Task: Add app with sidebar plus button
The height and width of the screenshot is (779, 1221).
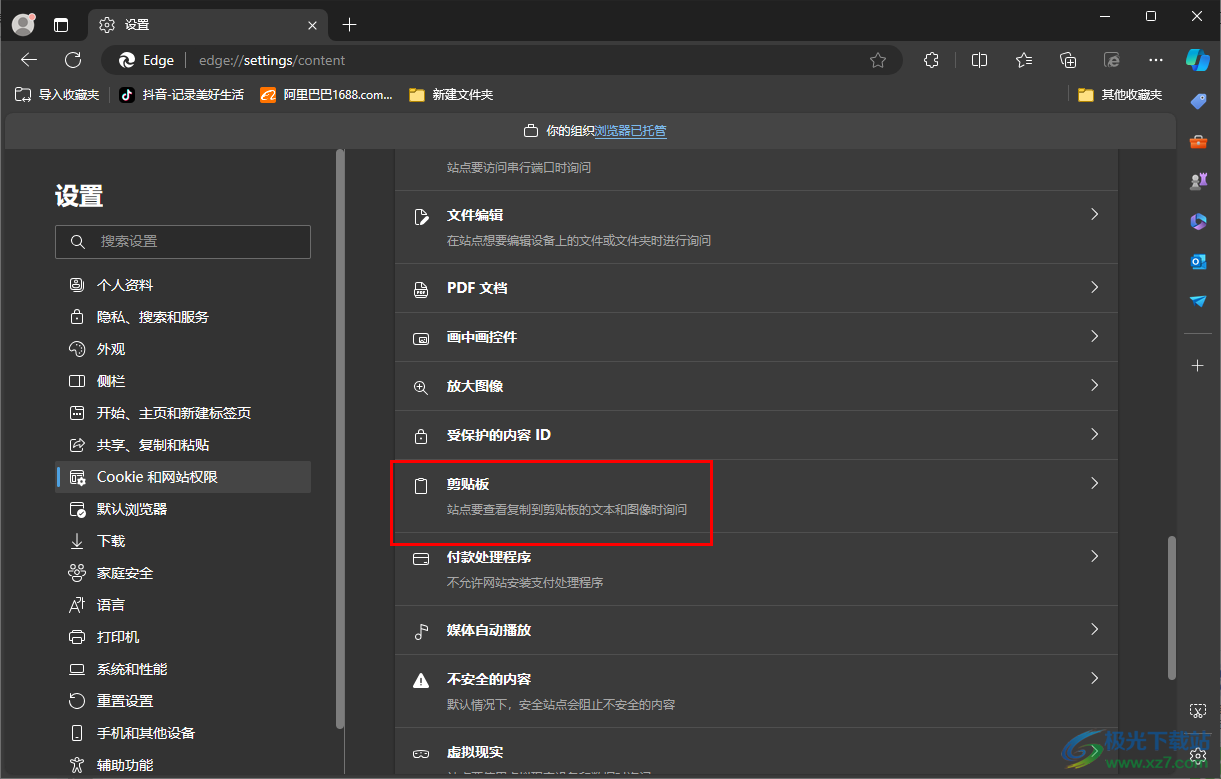Action: click(x=1198, y=366)
